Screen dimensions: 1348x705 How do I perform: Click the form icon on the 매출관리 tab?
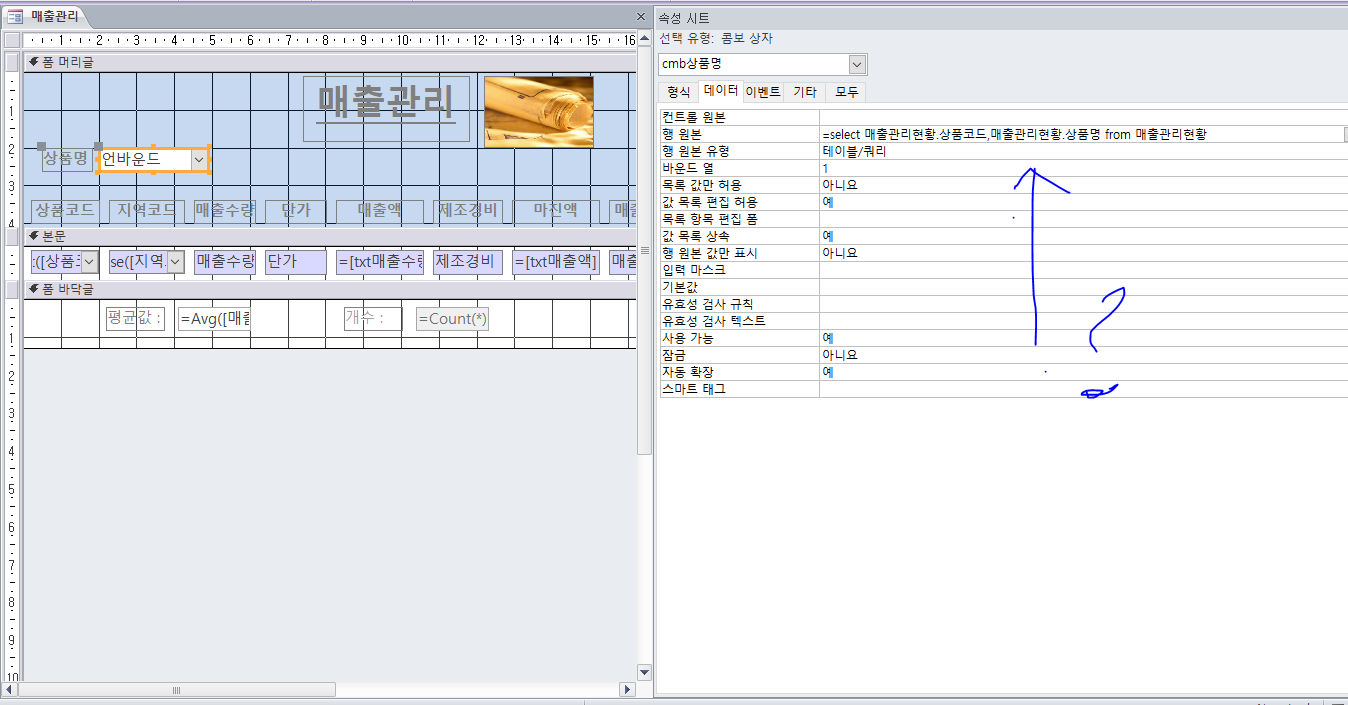[15, 16]
